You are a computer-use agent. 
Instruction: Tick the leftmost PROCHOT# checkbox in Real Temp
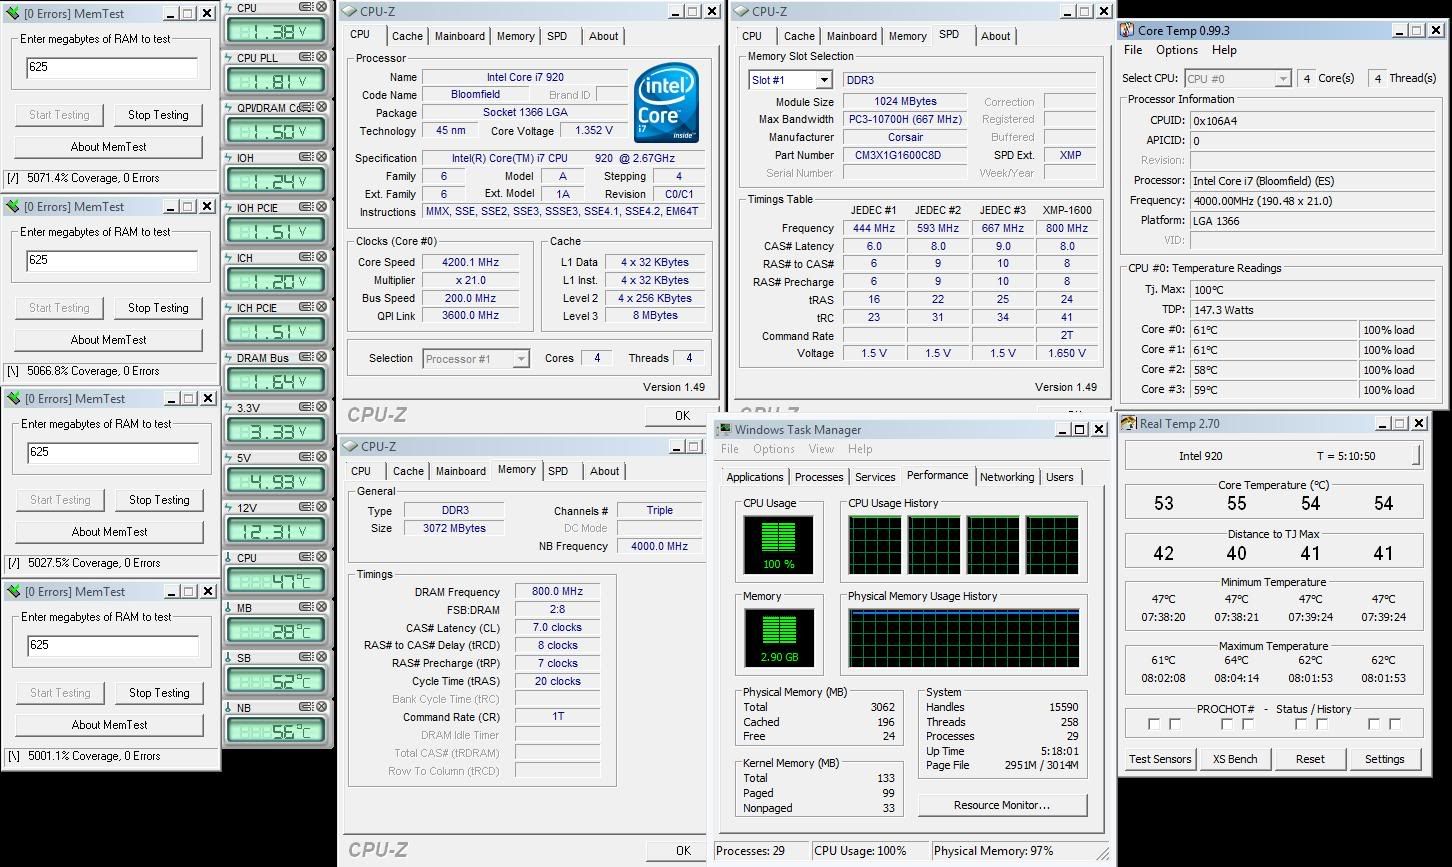[x=1154, y=724]
